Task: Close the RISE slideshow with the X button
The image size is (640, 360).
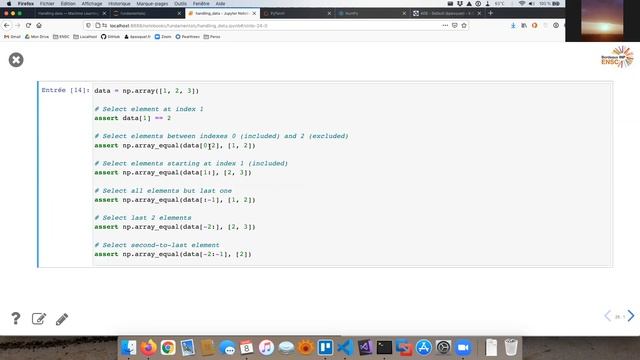Action: tap(16, 60)
